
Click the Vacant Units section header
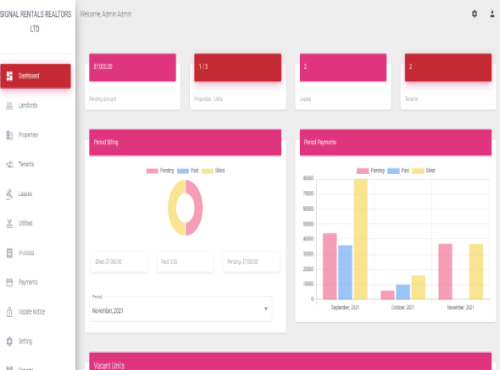point(290,361)
